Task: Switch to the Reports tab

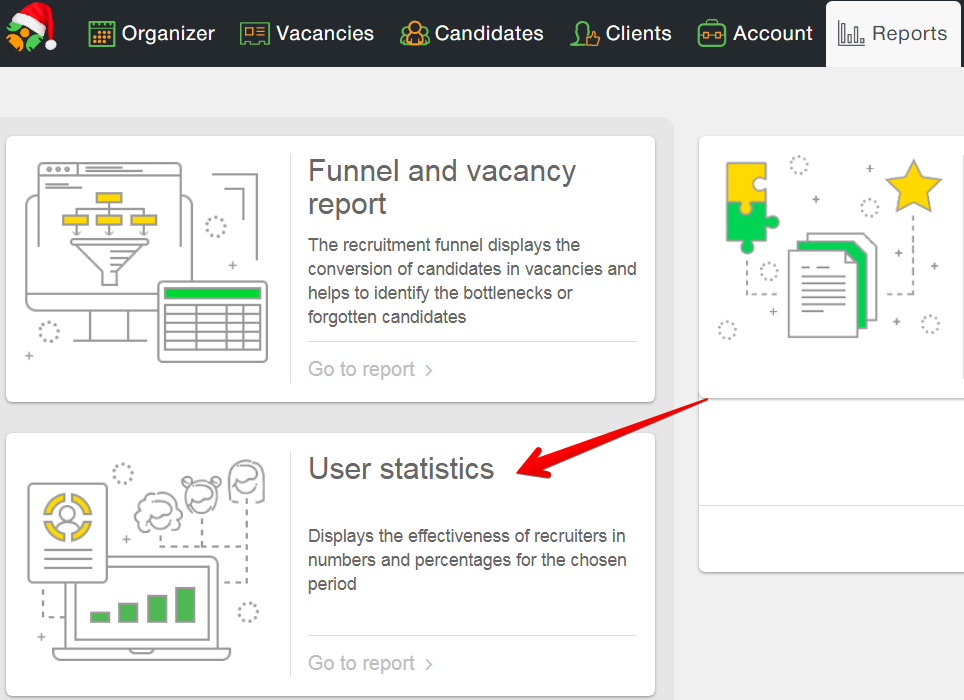Action: click(908, 34)
